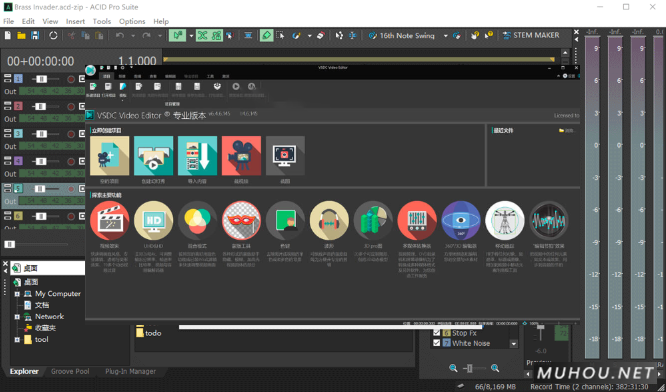The image size is (666, 392).
Task: Toggle the Stop Fx checkbox
Action: click(x=436, y=333)
